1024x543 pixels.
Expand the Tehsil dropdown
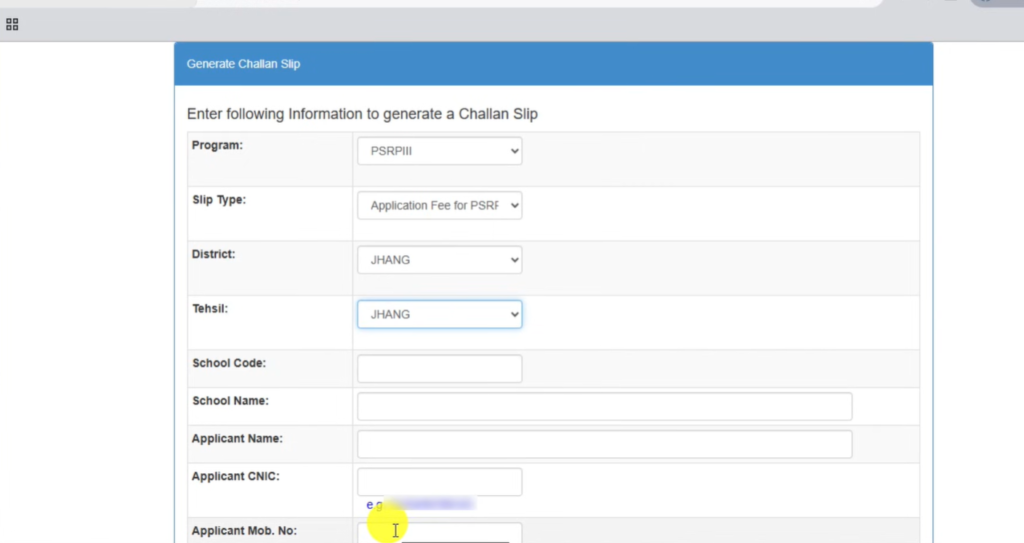pos(439,315)
